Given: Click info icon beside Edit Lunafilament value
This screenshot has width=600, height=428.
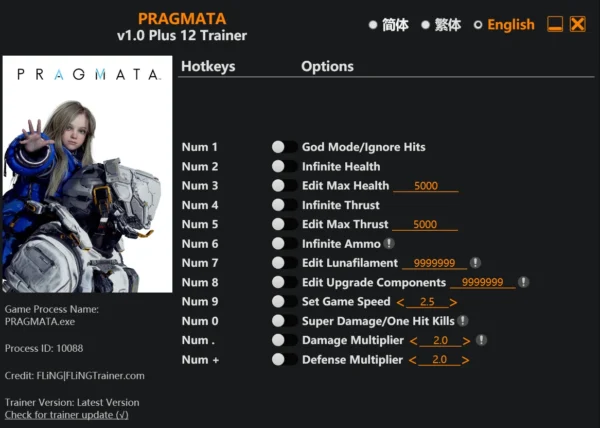Looking at the screenshot, I should pos(475,263).
